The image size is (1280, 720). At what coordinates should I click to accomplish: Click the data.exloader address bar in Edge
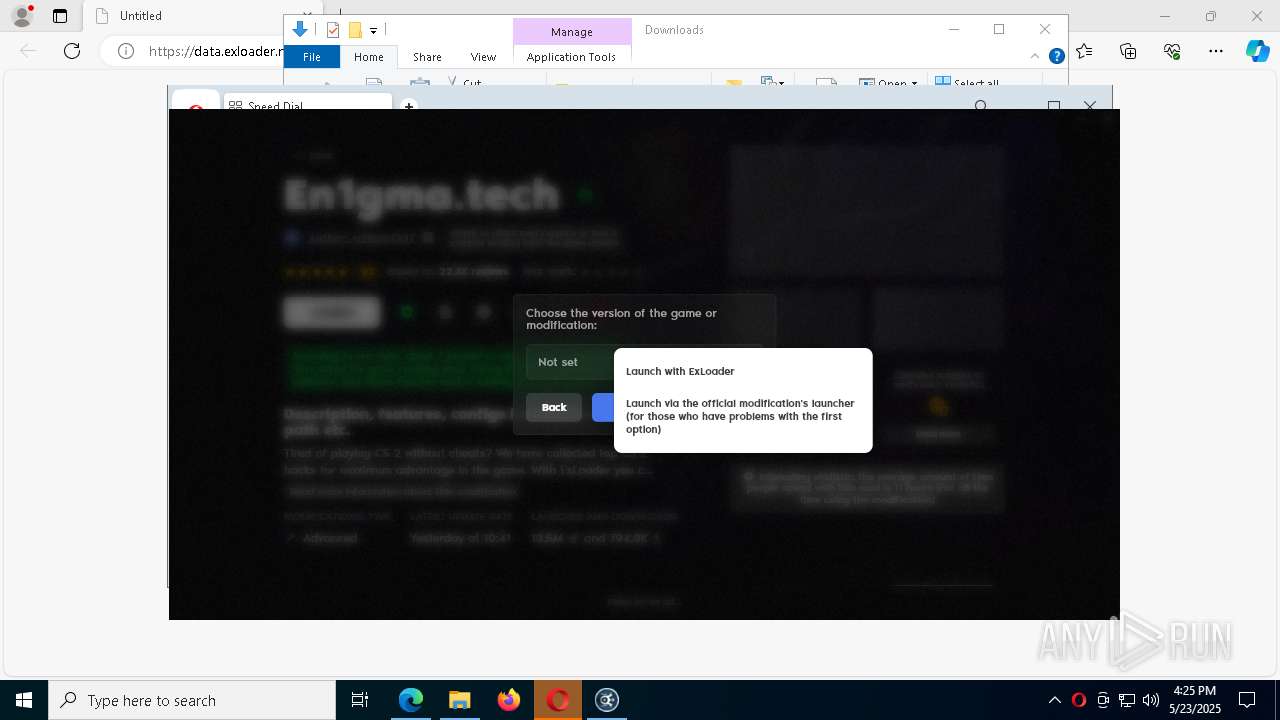(215, 51)
